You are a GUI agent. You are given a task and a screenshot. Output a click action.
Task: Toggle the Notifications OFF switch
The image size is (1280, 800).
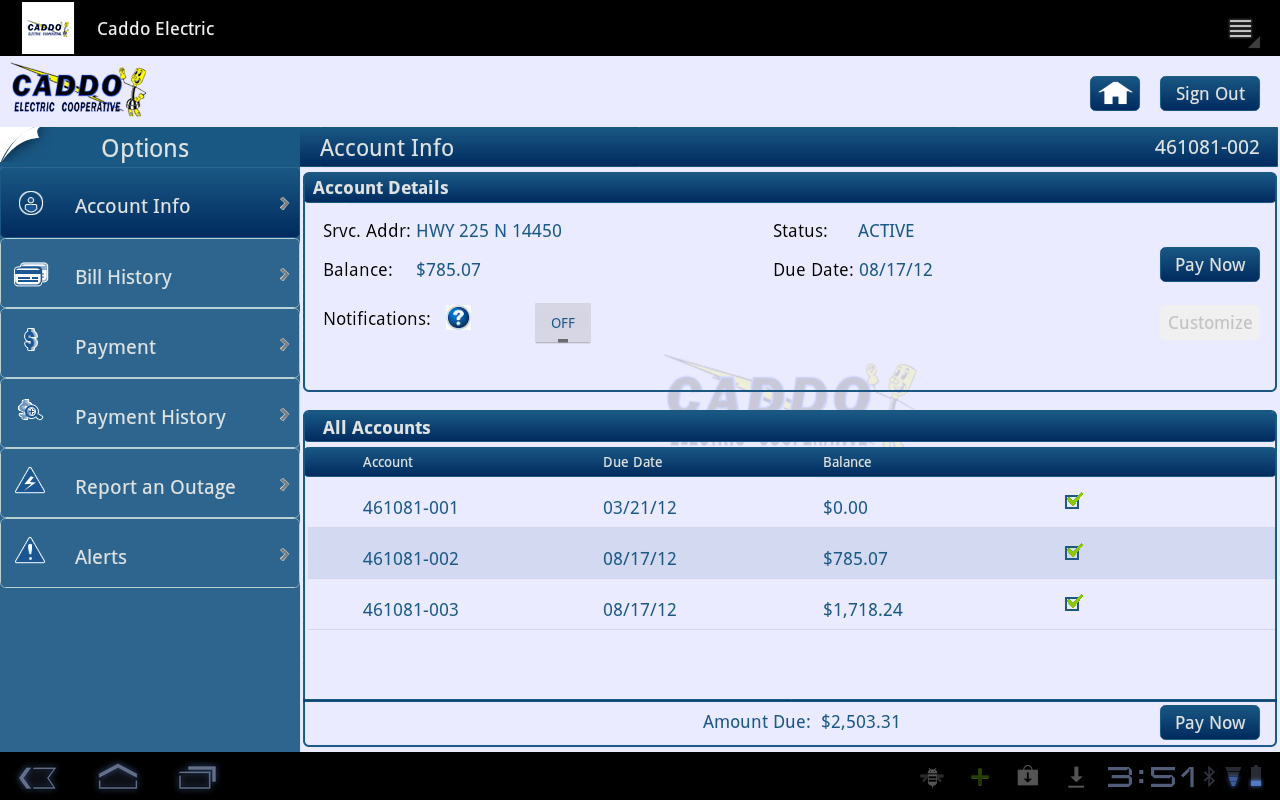pyautogui.click(x=563, y=323)
